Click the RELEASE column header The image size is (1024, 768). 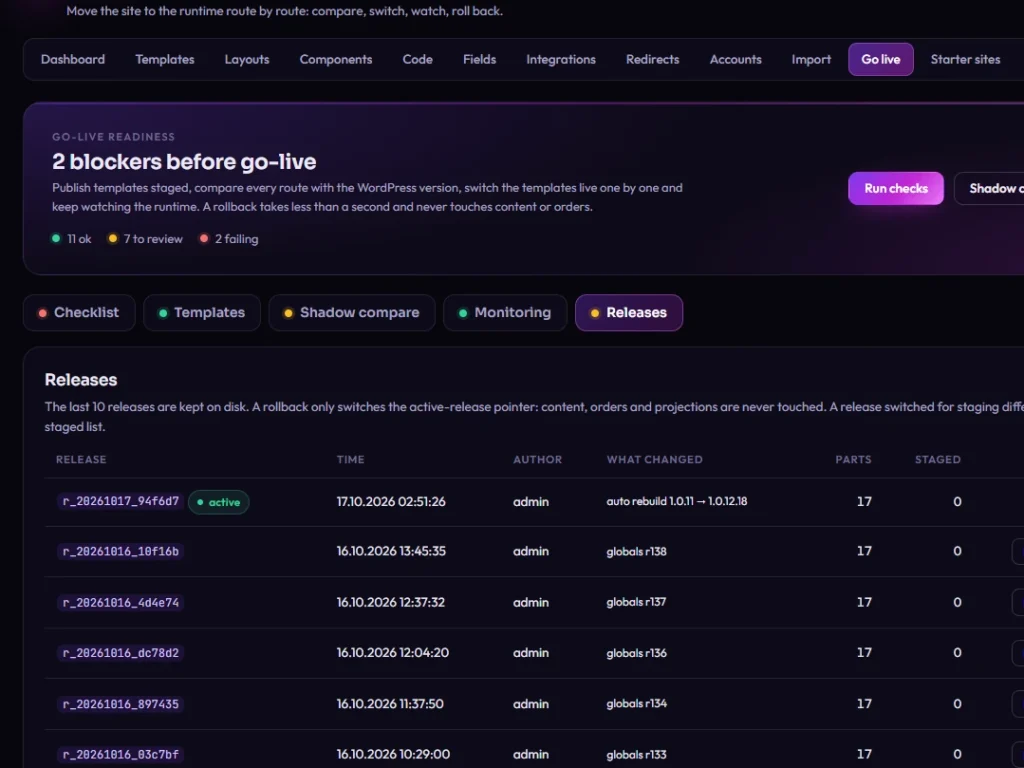[81, 460]
